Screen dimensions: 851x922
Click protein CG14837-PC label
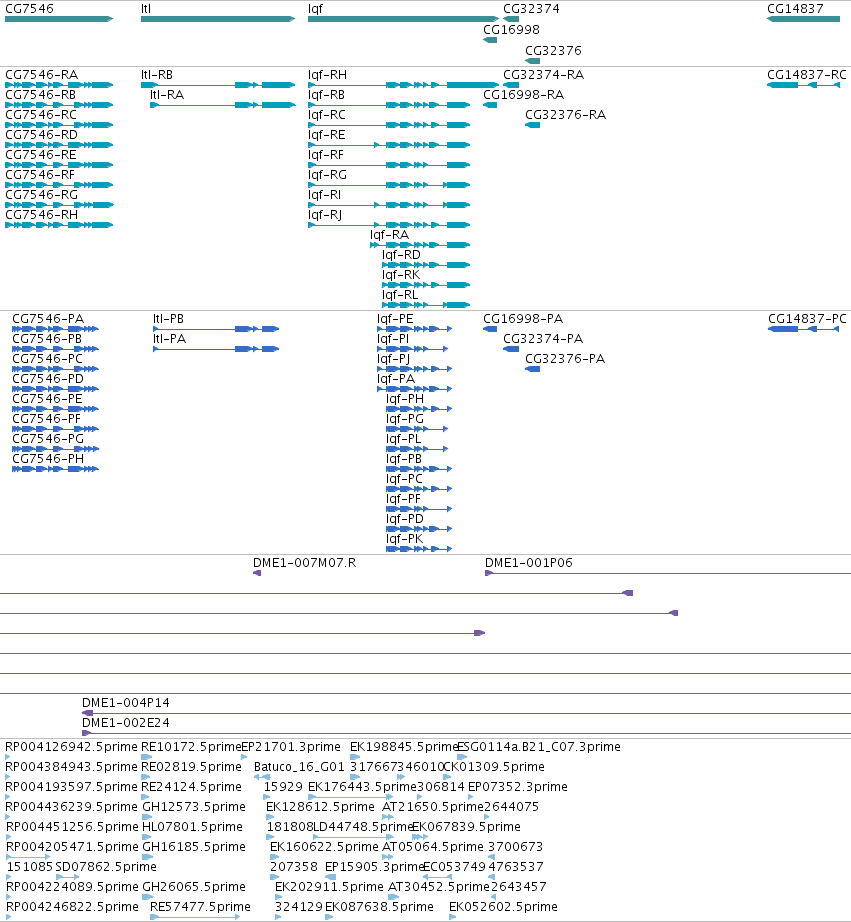click(x=807, y=319)
